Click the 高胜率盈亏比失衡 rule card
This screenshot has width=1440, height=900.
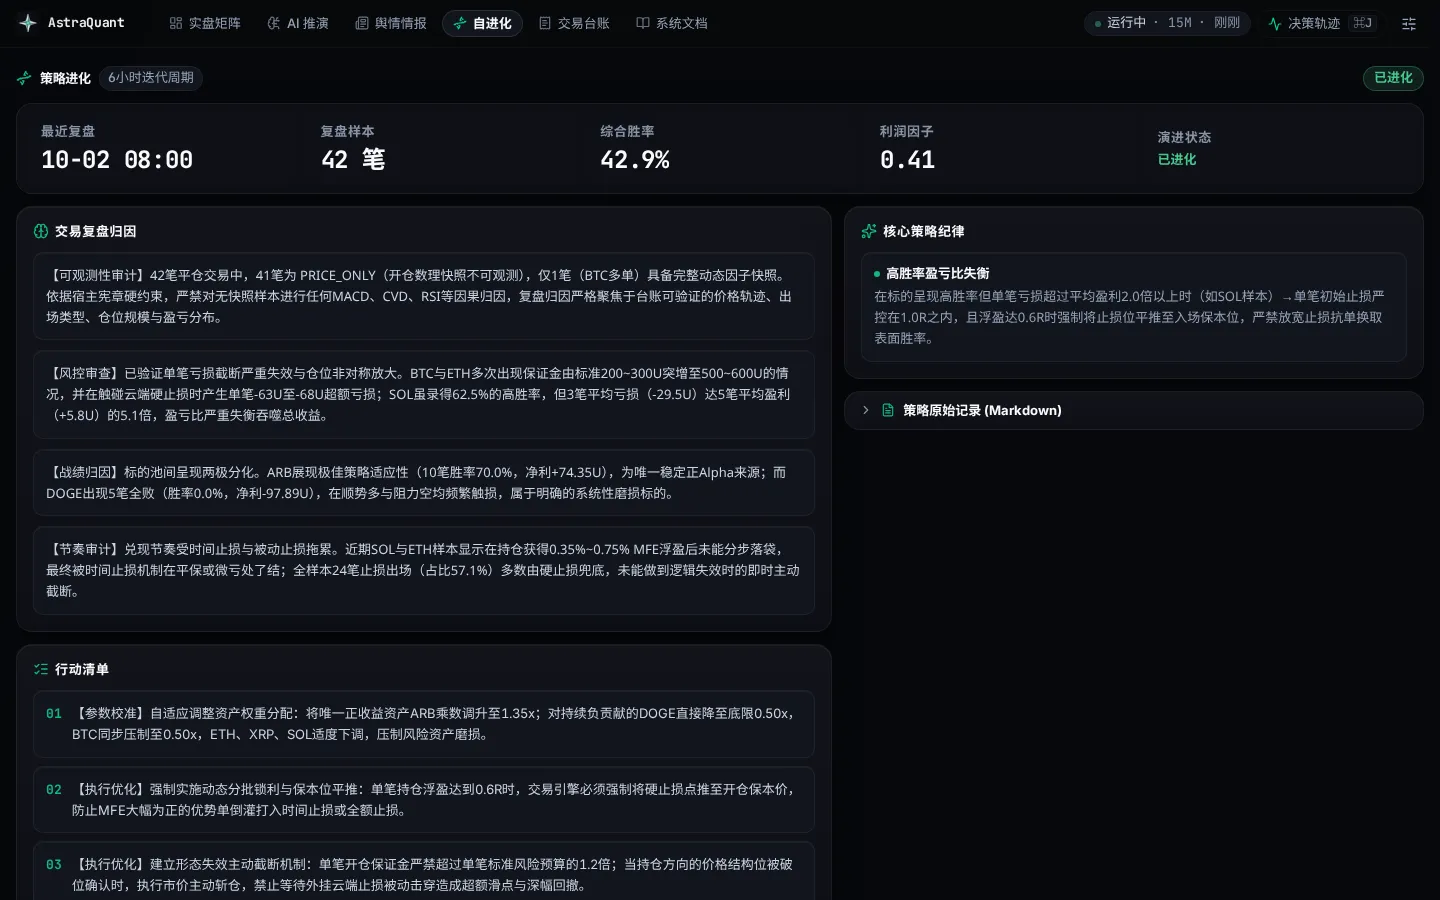(1134, 307)
